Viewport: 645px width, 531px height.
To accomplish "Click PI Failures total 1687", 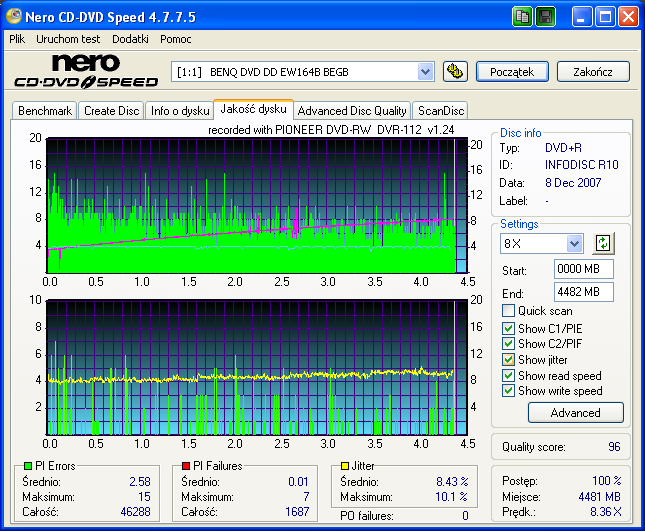I will pyautogui.click(x=297, y=512).
